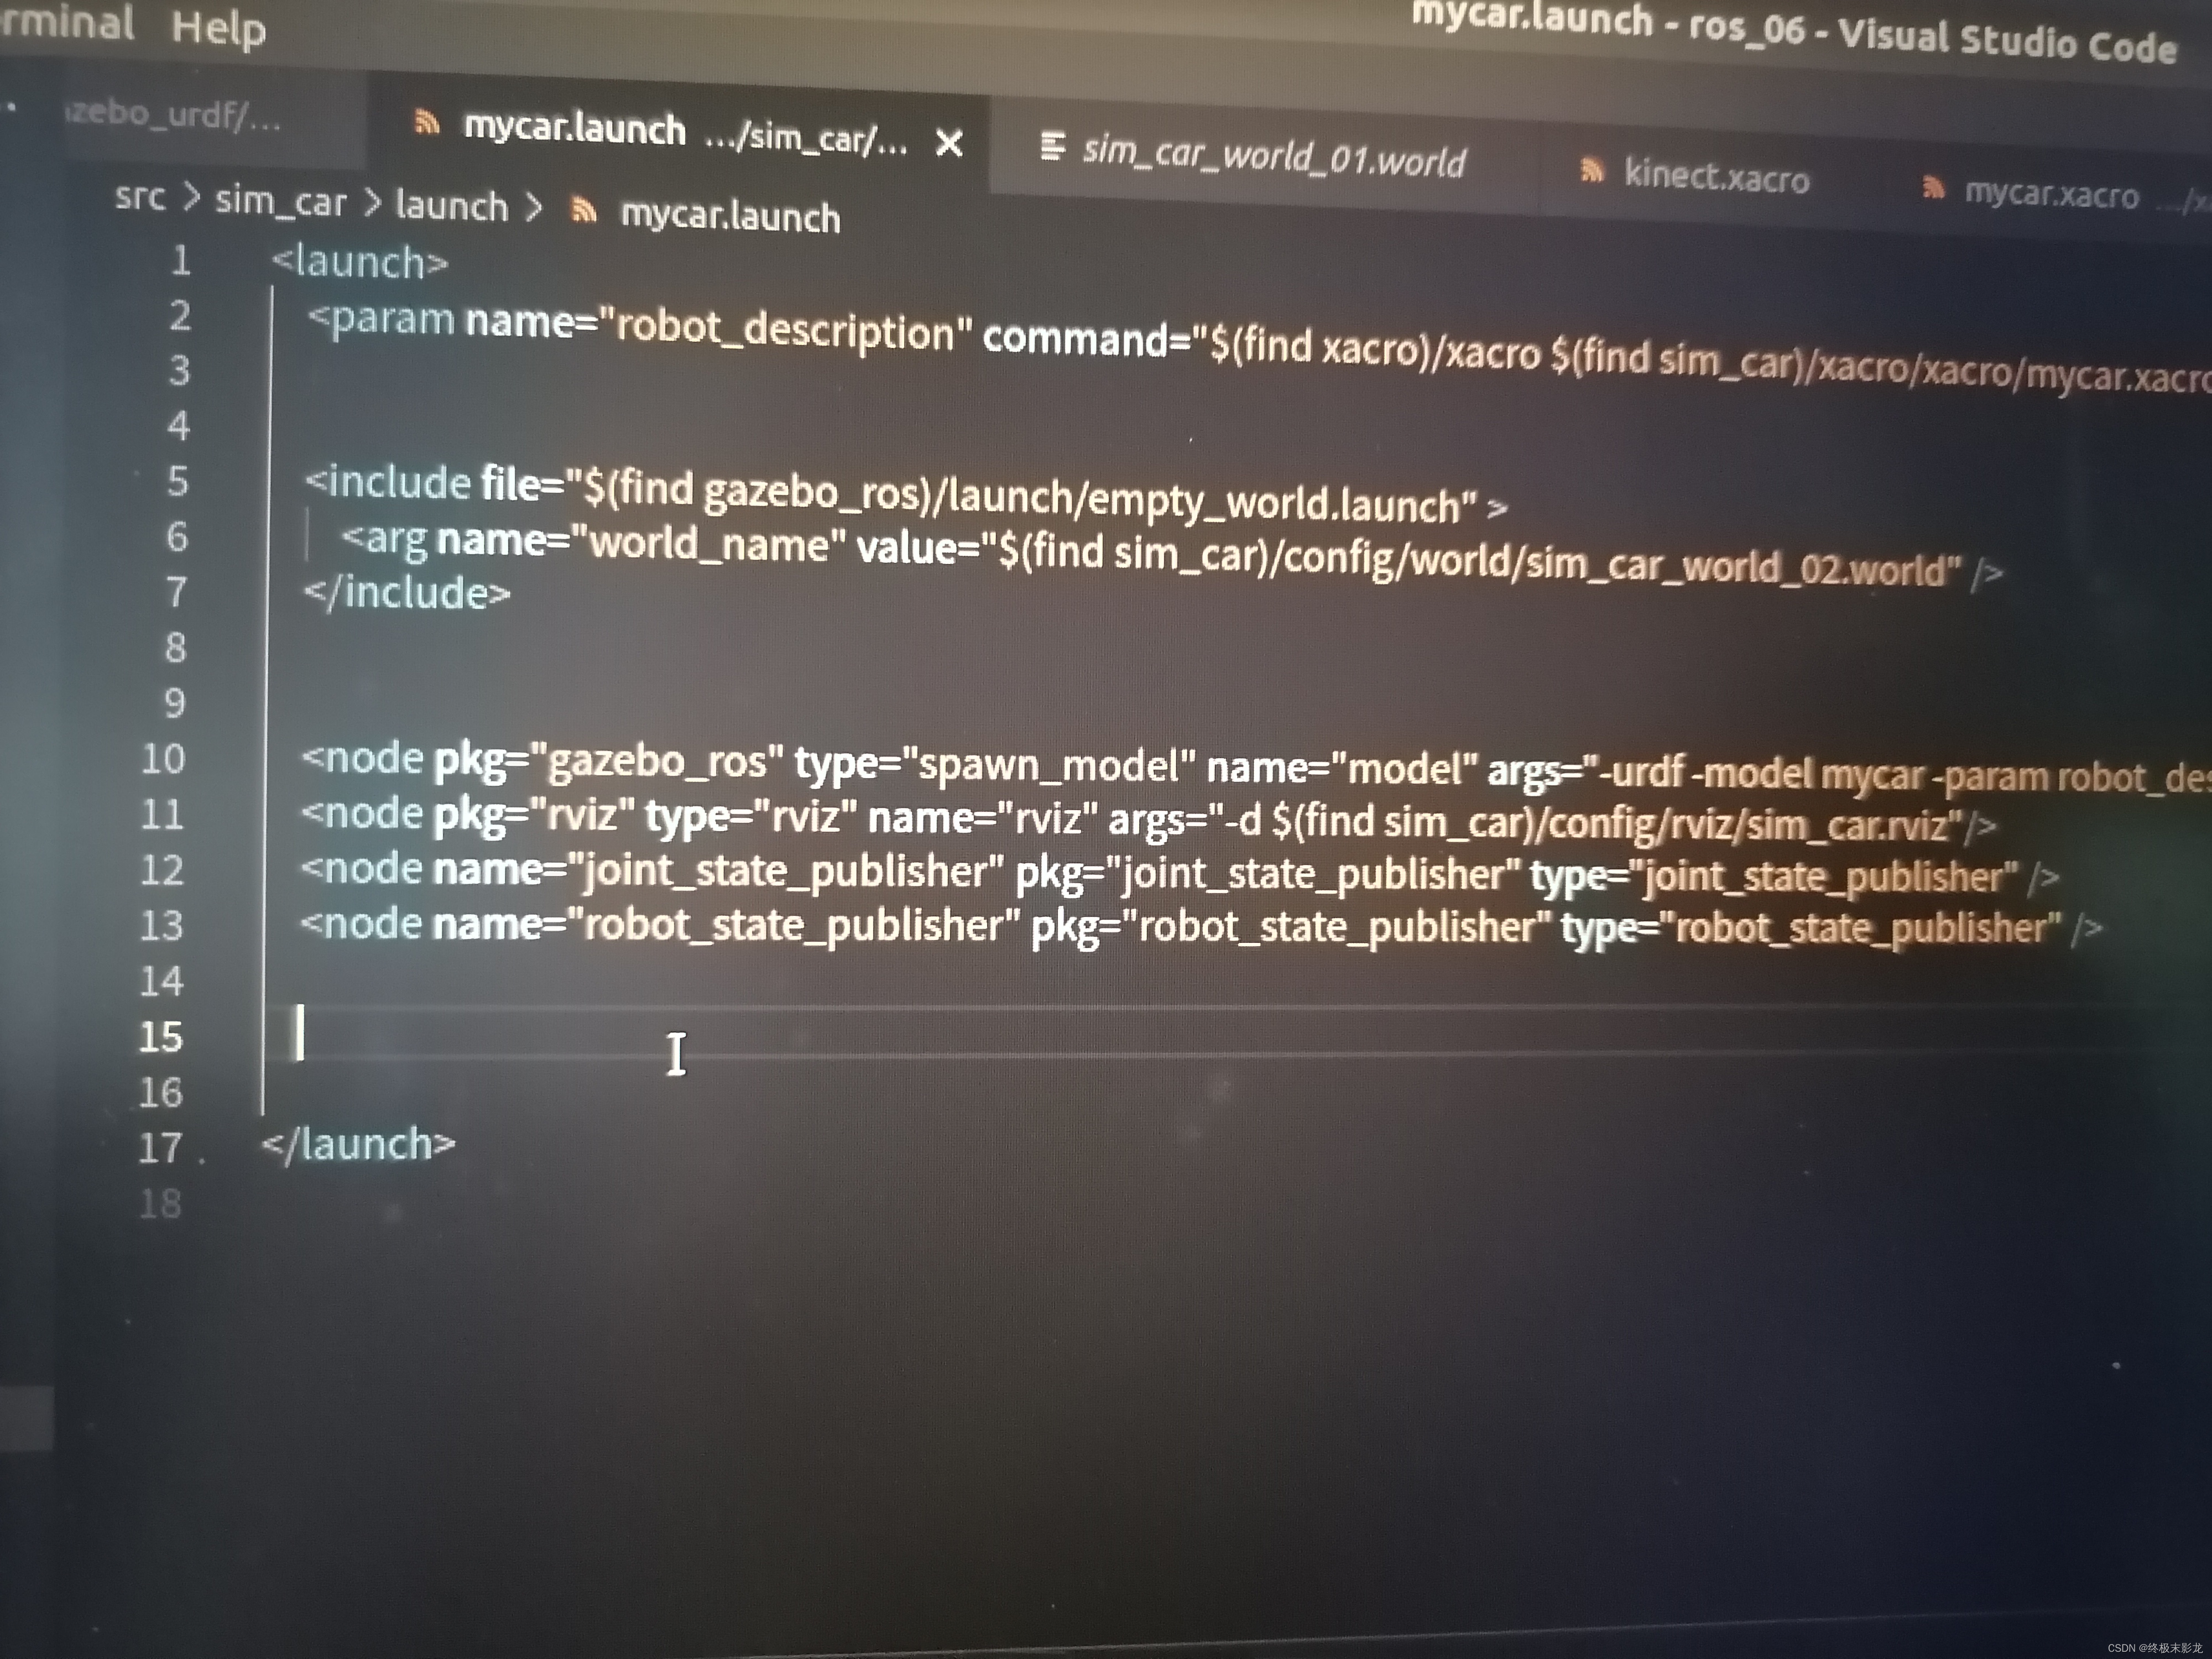
Task: Click line number 1 in the gutter
Action: click(181, 260)
